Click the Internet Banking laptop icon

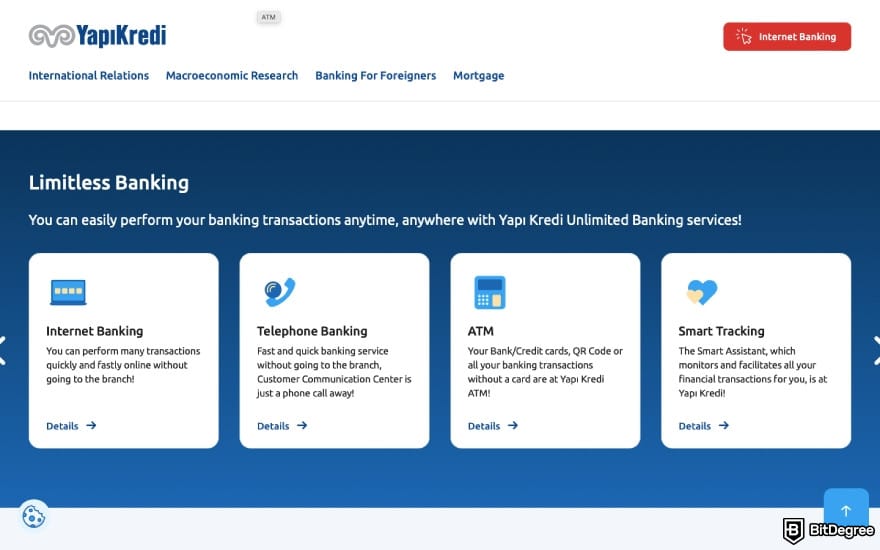[68, 292]
